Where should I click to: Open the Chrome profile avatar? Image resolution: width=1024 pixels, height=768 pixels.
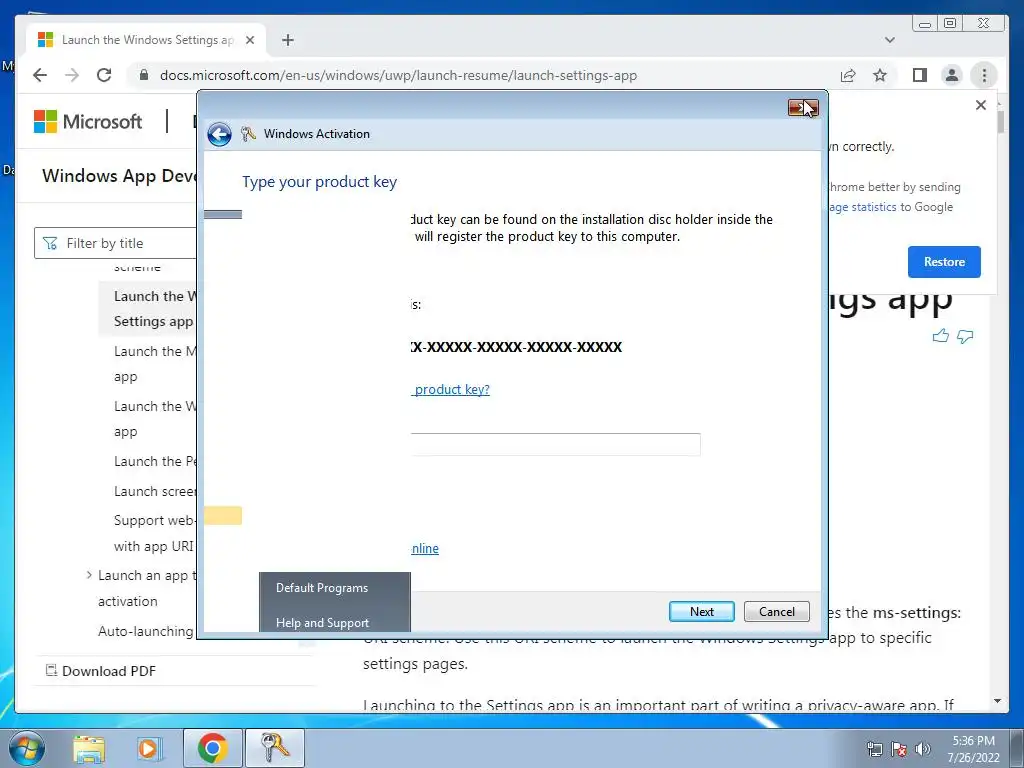(952, 75)
